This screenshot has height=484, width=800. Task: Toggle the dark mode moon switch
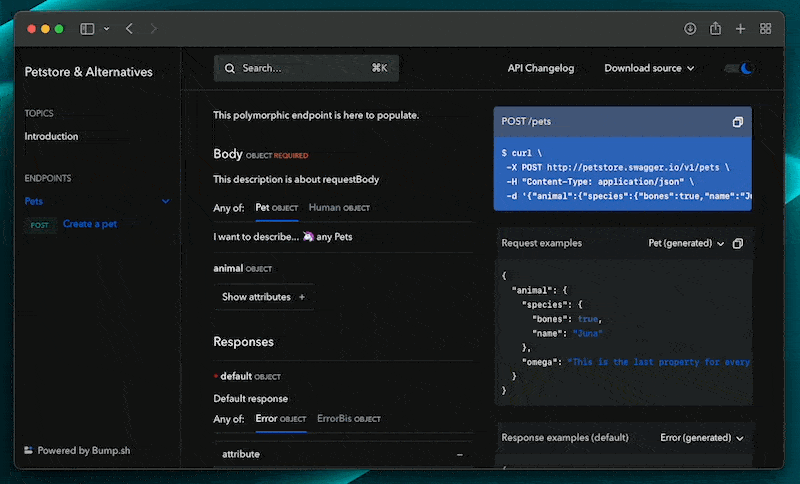739,68
